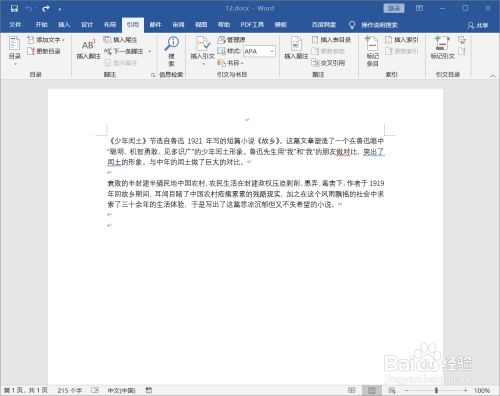Click the 100% zoom level

481,390
